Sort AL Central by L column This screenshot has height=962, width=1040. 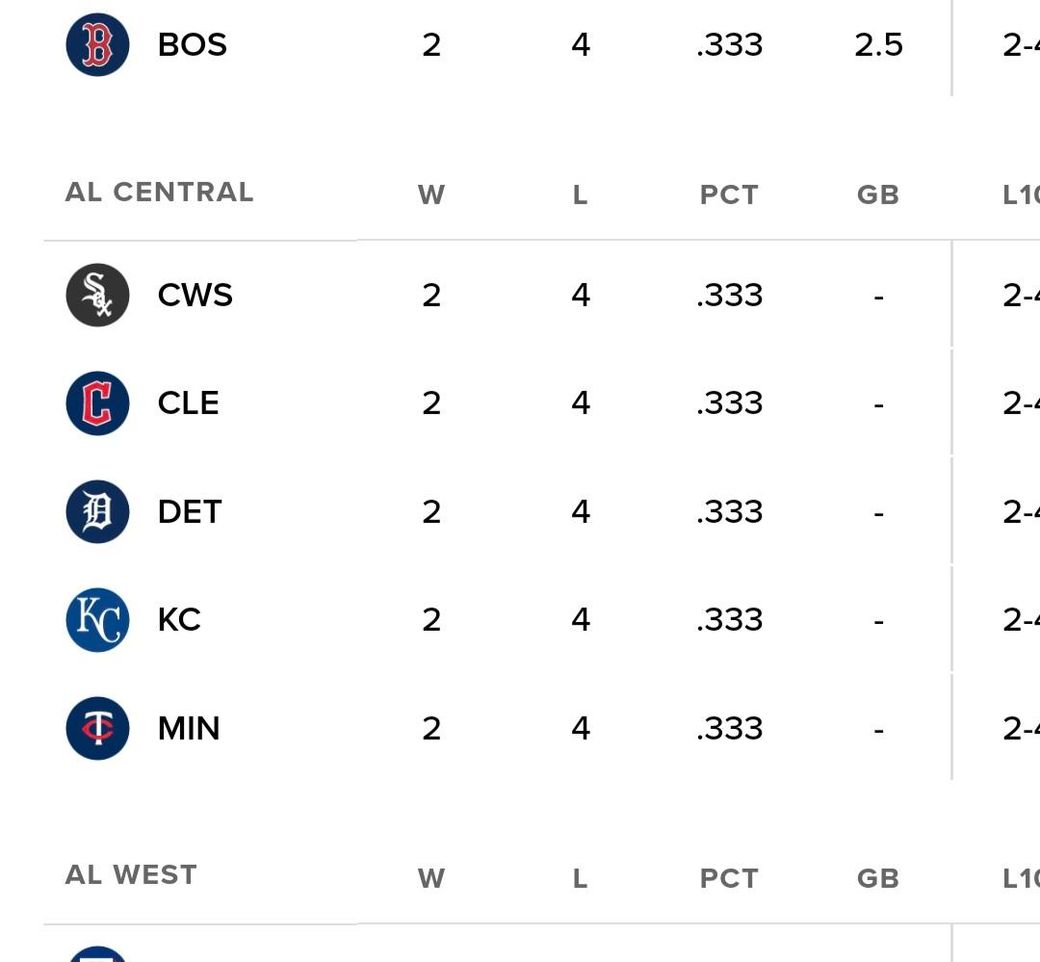coord(580,195)
